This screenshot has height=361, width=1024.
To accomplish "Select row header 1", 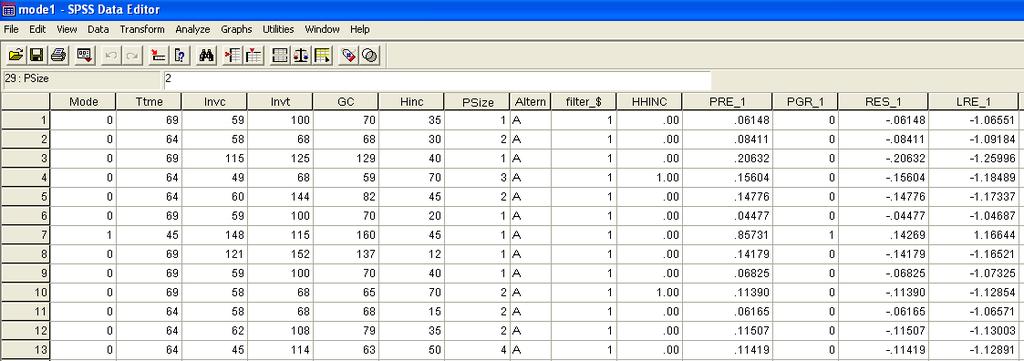I will point(25,120).
